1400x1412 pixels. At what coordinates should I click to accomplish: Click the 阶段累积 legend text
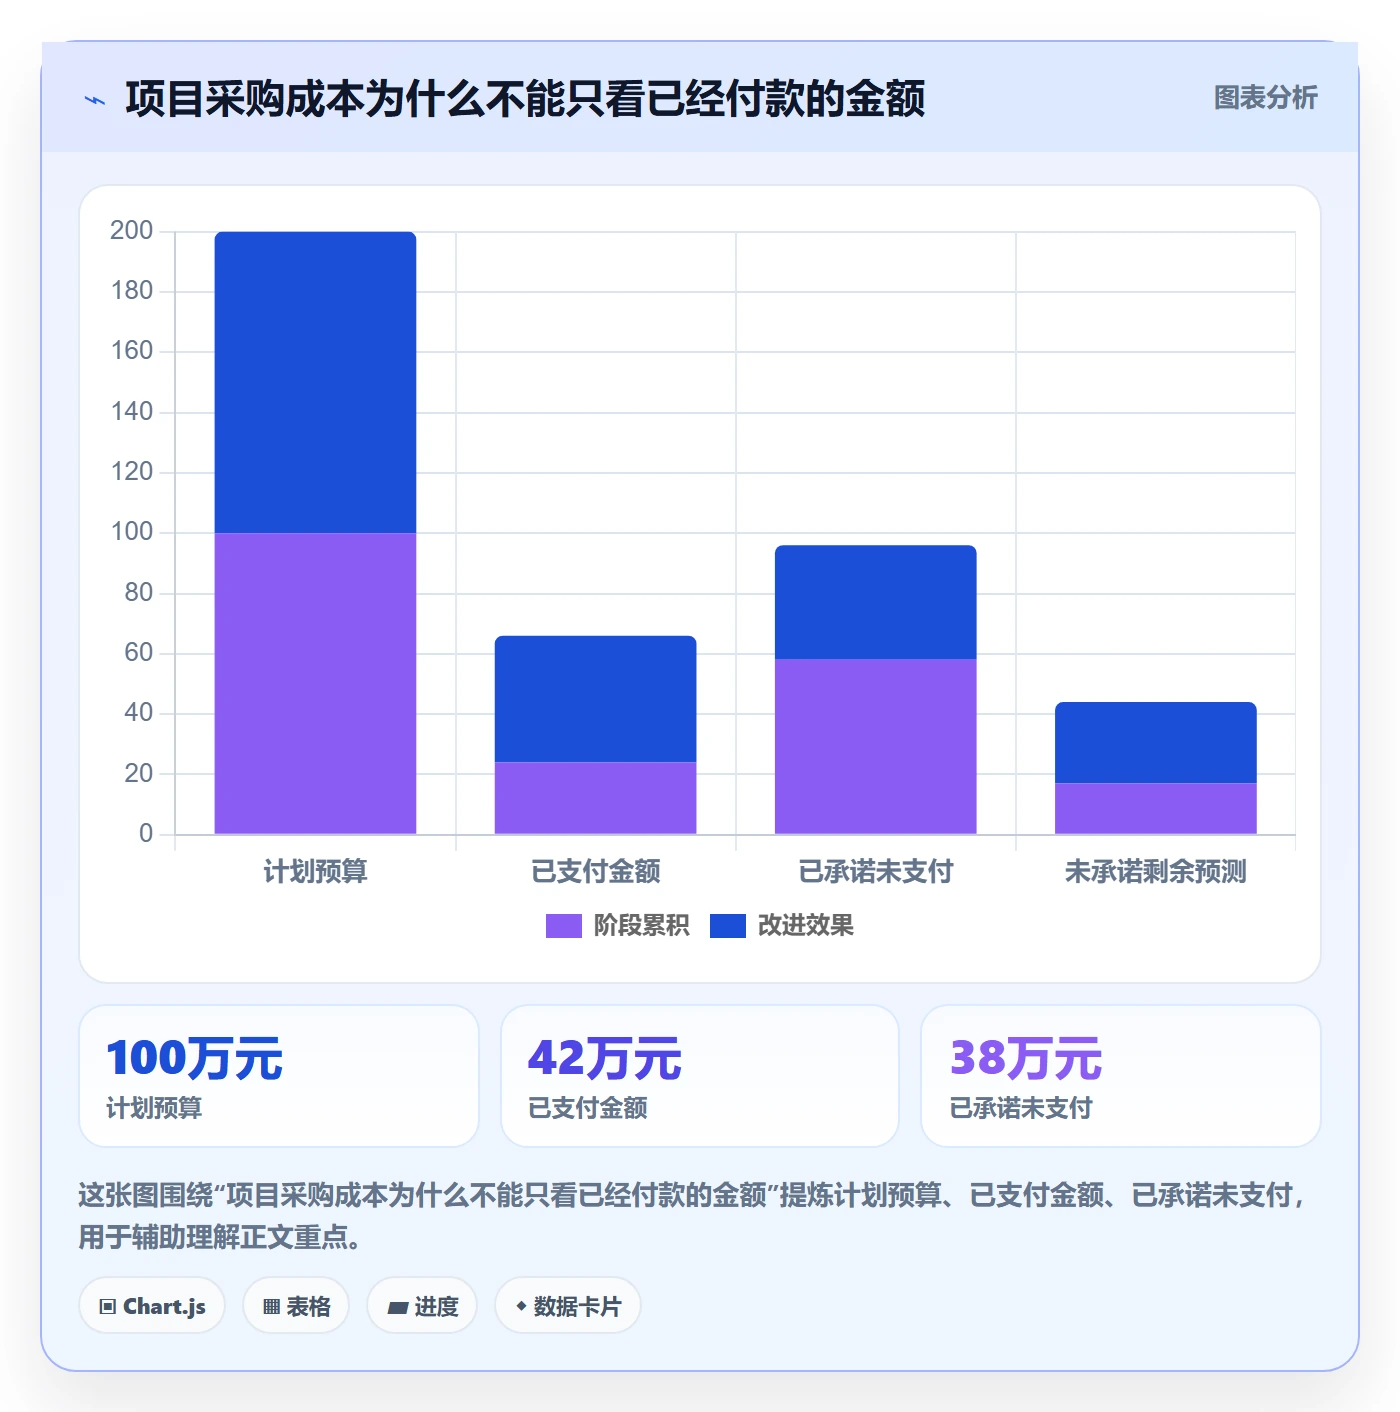(641, 926)
